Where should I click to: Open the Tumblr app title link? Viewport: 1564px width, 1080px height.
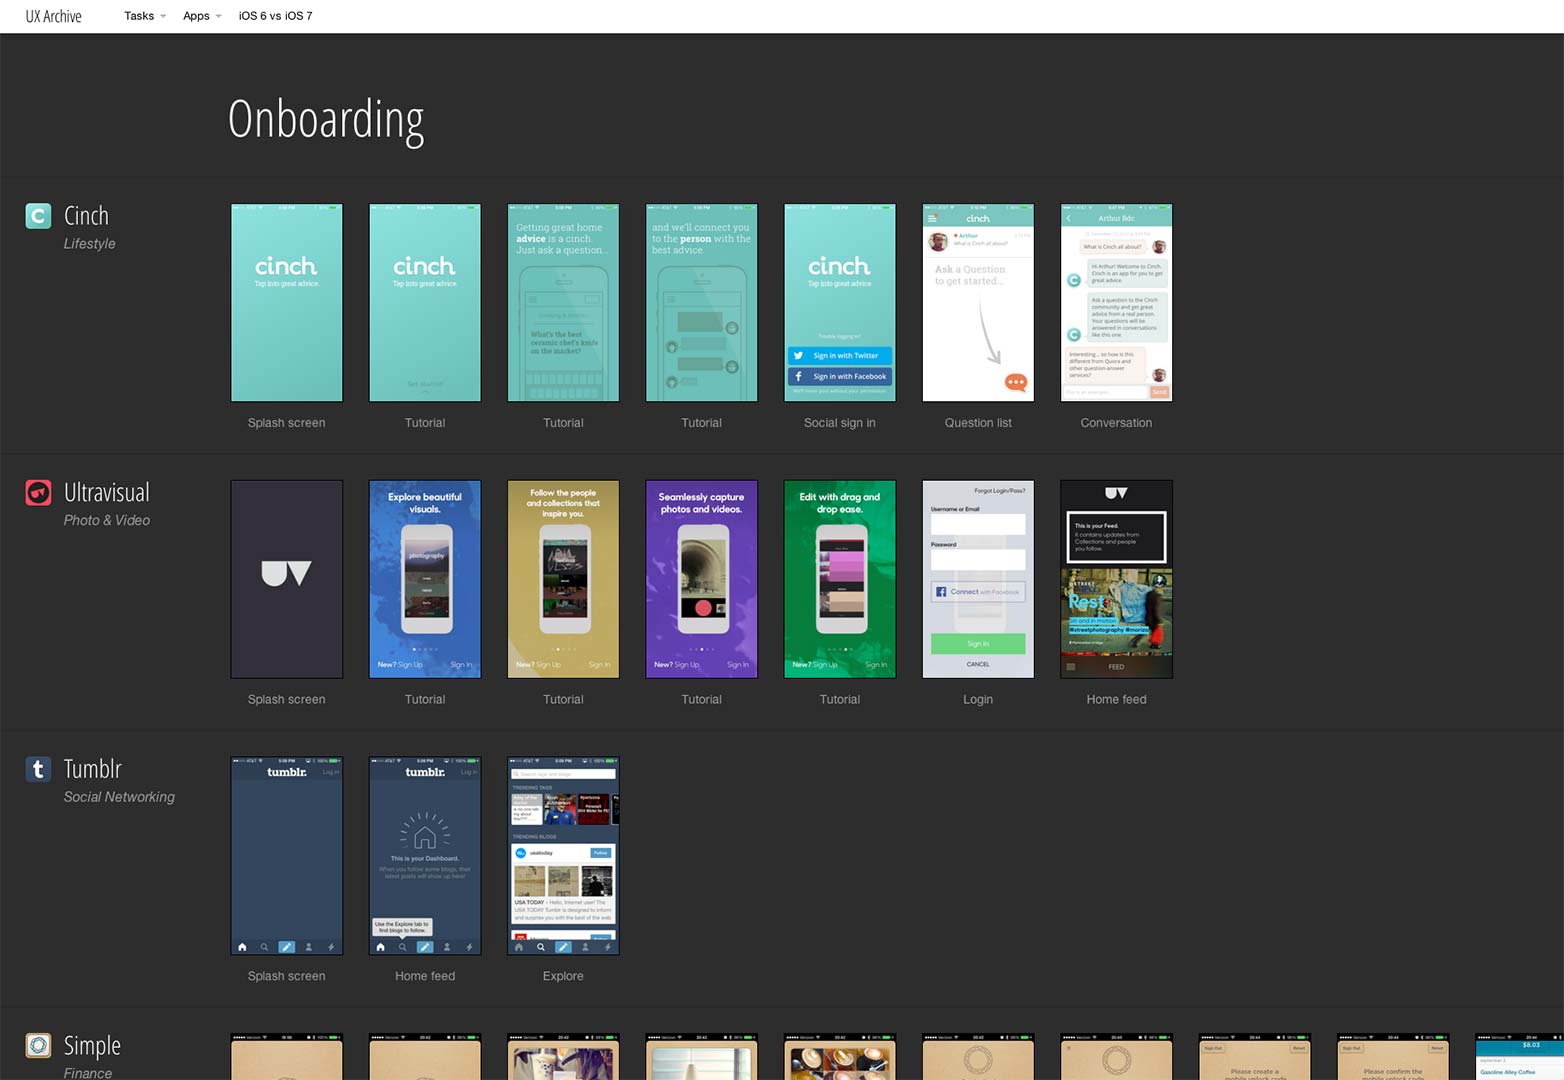(92, 769)
